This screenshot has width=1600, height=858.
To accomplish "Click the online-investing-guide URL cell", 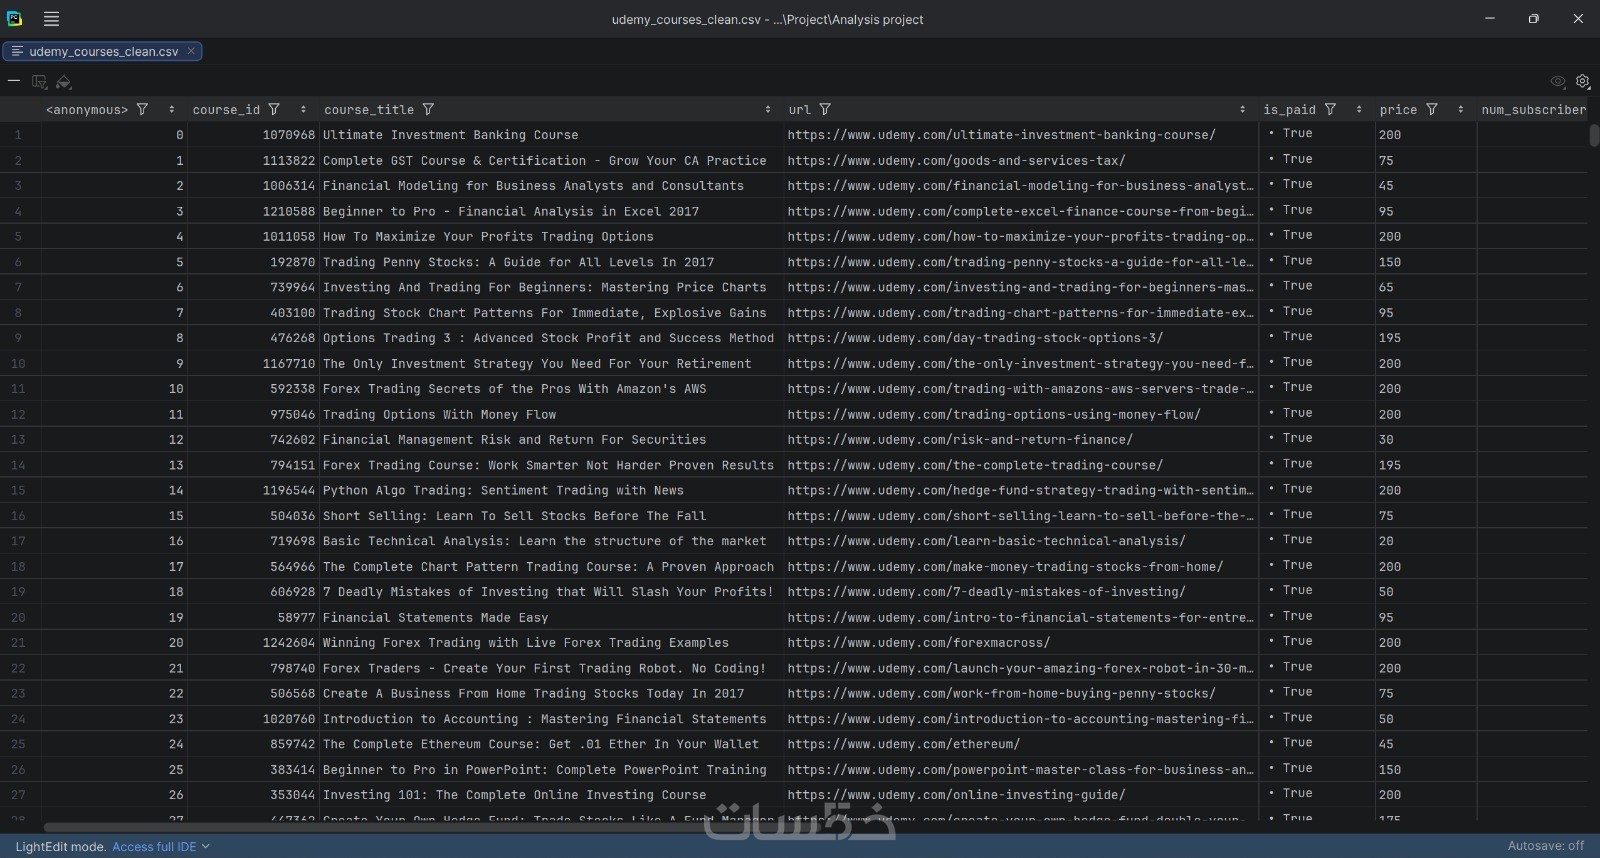I will tap(1021, 795).
